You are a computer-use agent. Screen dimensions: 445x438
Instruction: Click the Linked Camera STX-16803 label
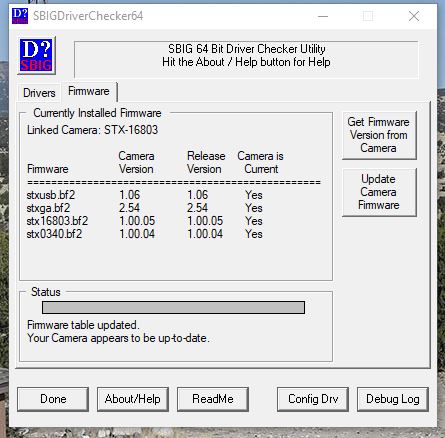(92, 130)
